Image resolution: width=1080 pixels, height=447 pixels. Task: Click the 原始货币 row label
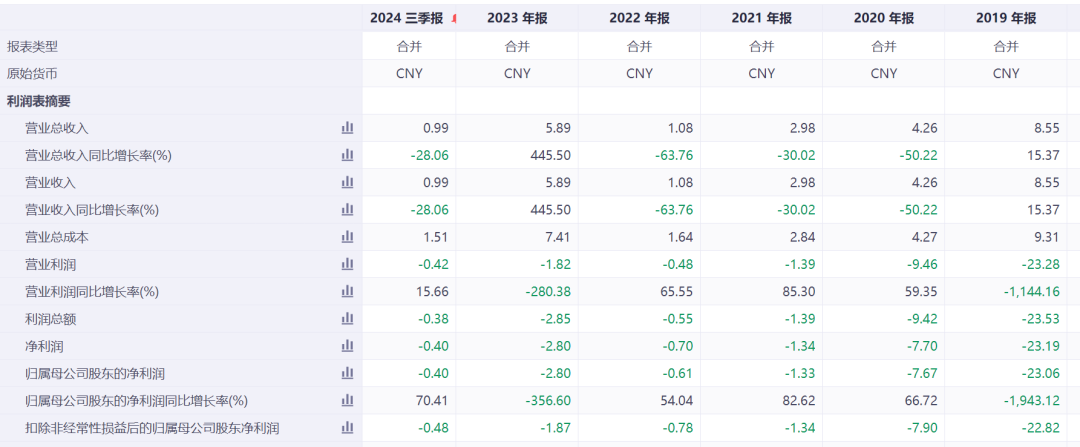[33, 73]
